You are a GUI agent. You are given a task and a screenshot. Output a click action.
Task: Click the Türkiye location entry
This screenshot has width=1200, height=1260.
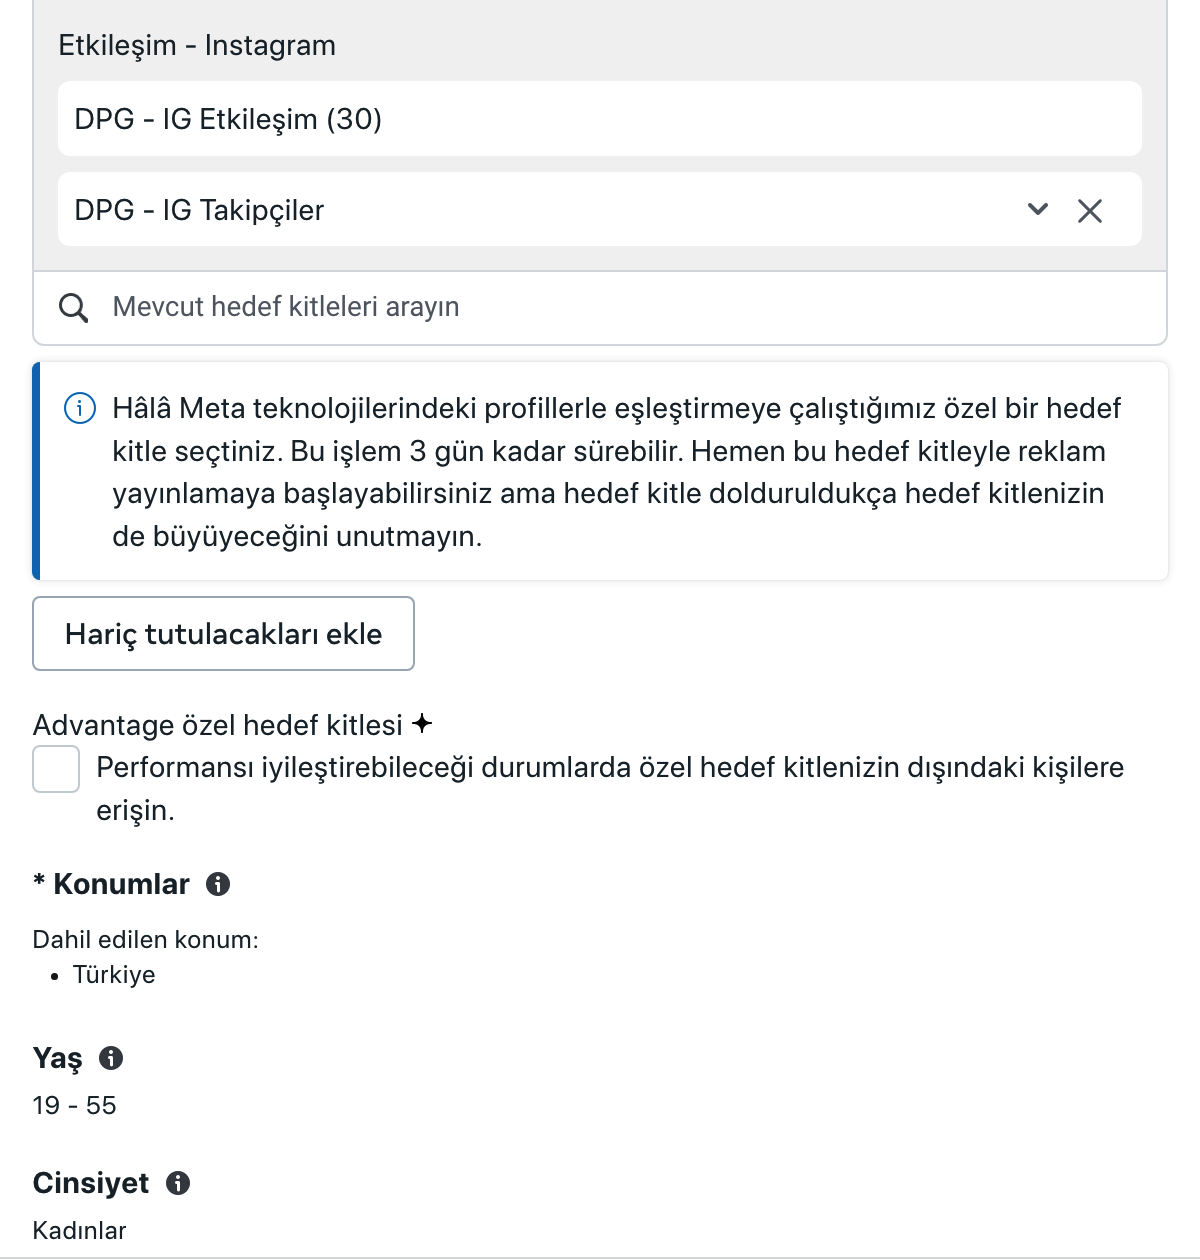coord(114,975)
